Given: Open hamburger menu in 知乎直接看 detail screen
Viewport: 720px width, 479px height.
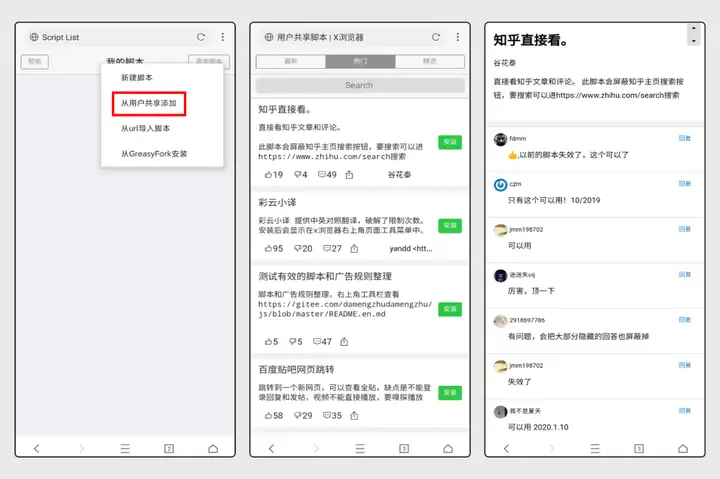Looking at the screenshot, I should [595, 448].
